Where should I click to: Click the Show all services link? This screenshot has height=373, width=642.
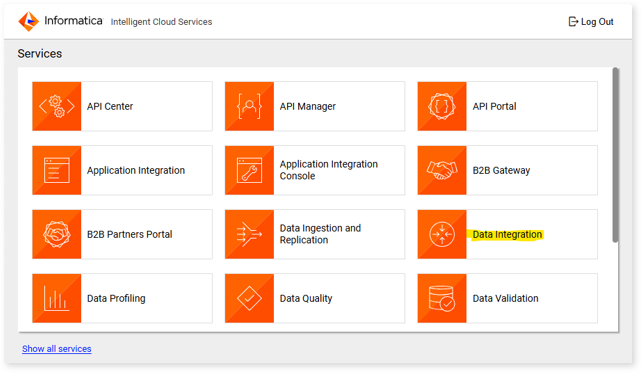tap(57, 349)
